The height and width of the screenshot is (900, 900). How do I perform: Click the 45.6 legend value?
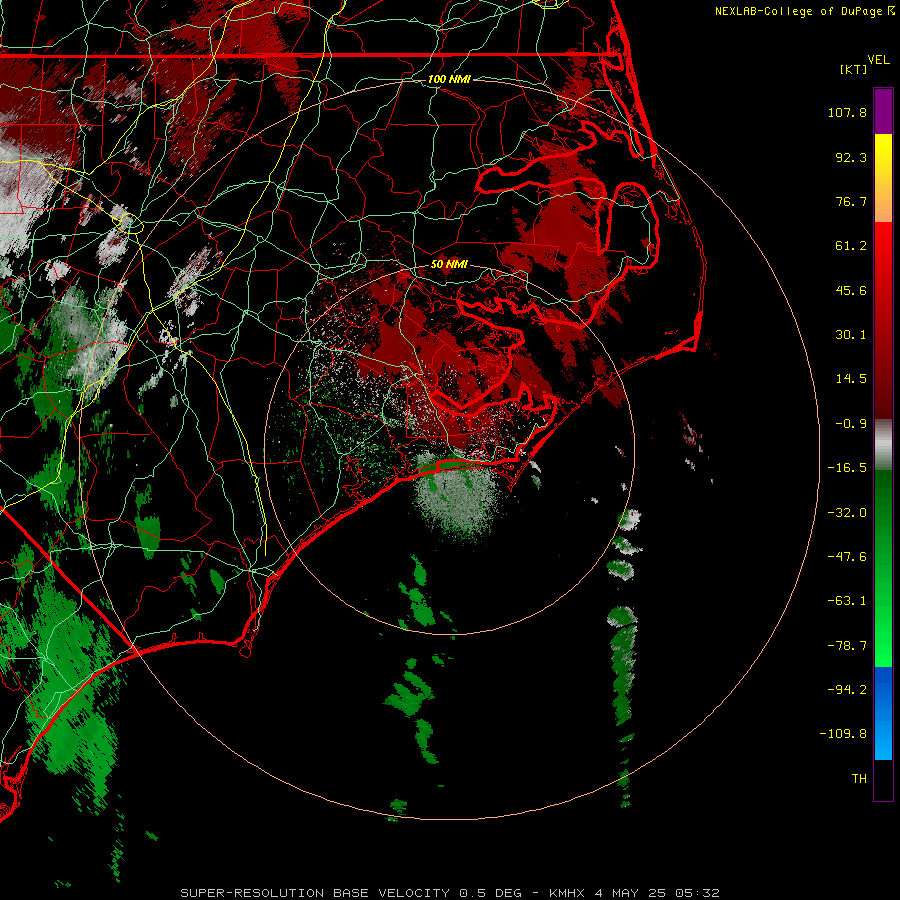pos(851,290)
